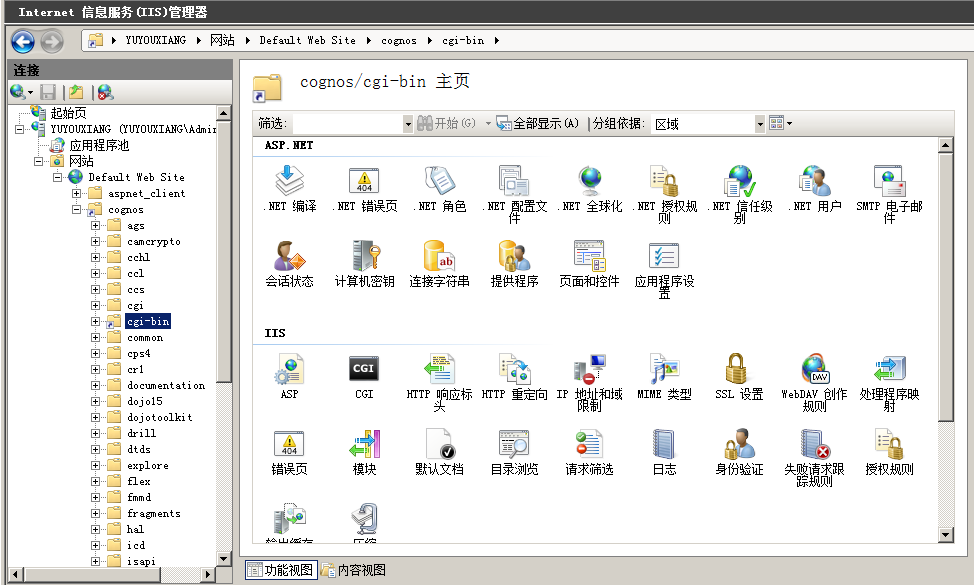
Task: Collapse the cognos tree node
Action: click(x=76, y=209)
